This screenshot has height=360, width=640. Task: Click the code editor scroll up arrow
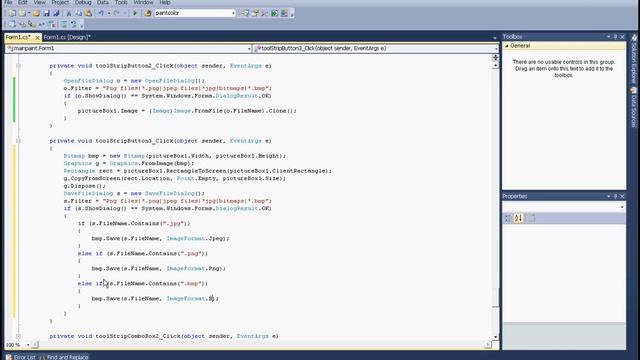click(x=496, y=66)
